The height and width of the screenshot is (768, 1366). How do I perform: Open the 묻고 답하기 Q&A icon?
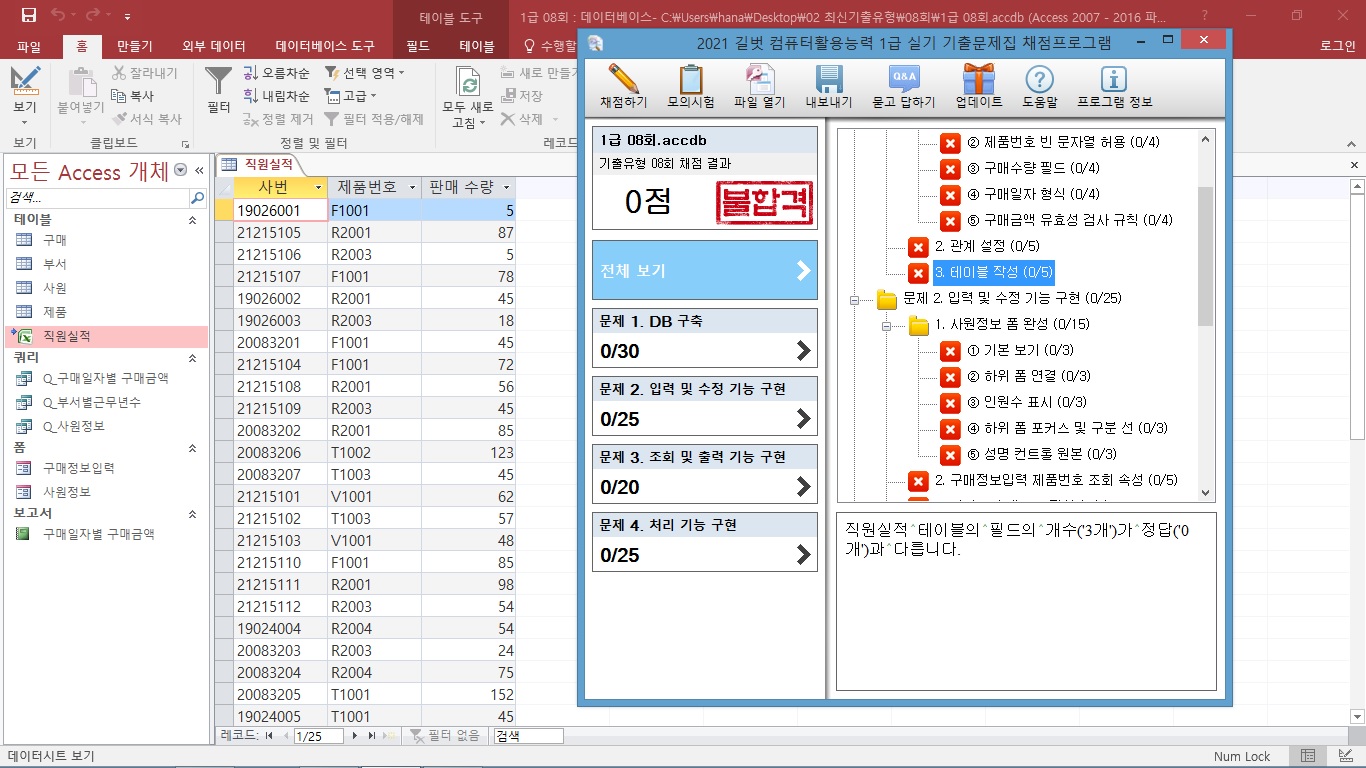pyautogui.click(x=903, y=80)
